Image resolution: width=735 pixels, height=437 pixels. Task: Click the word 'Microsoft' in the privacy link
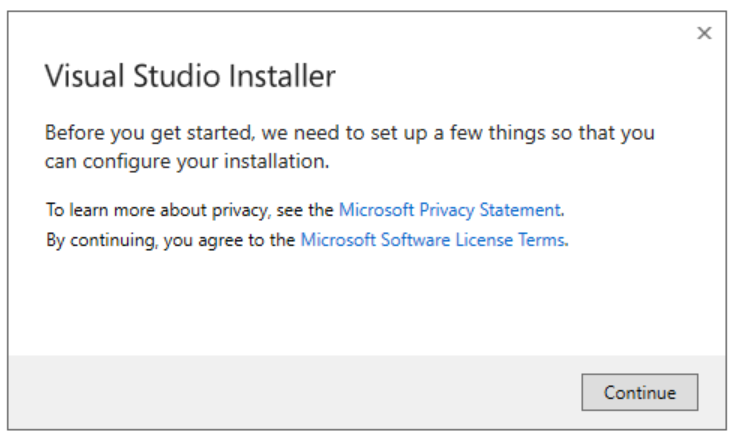[376, 210]
